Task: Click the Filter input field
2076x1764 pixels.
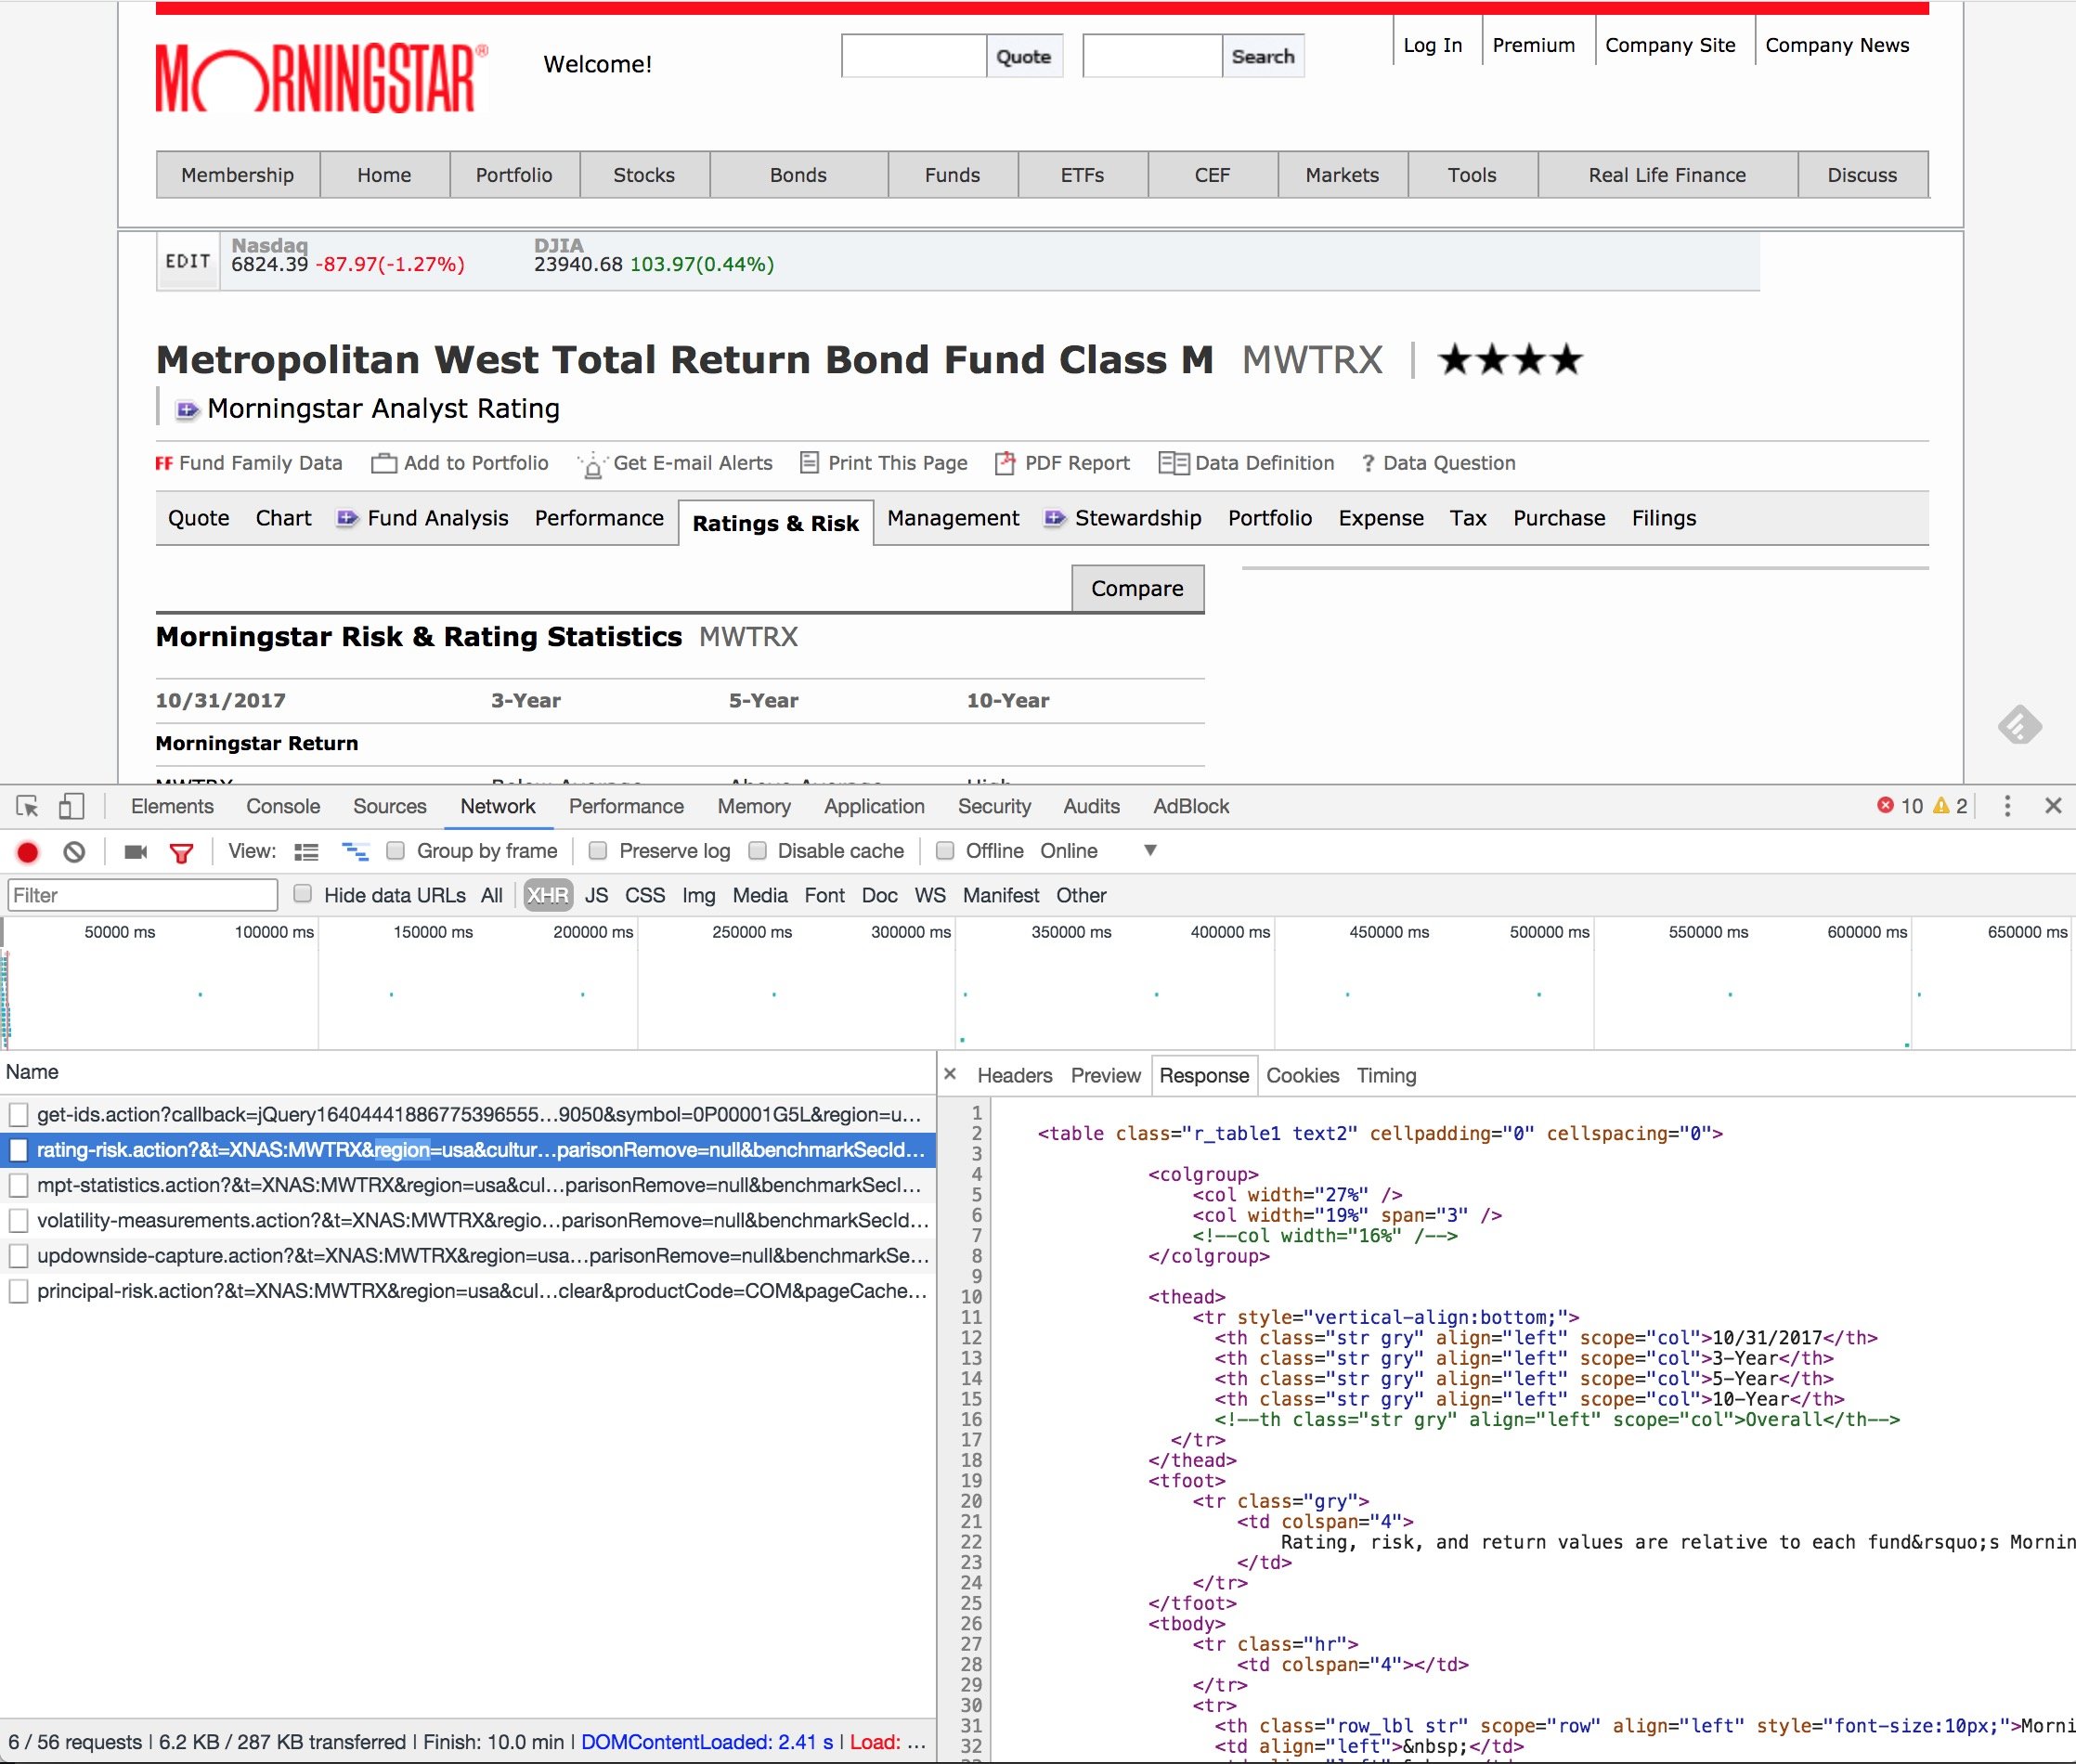Action: coord(142,895)
